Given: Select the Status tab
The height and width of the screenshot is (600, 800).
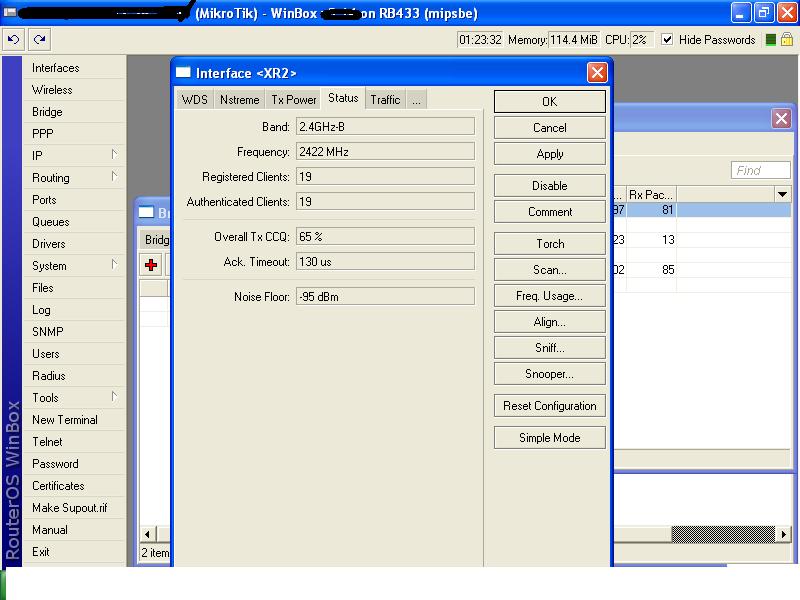Looking at the screenshot, I should [x=343, y=98].
